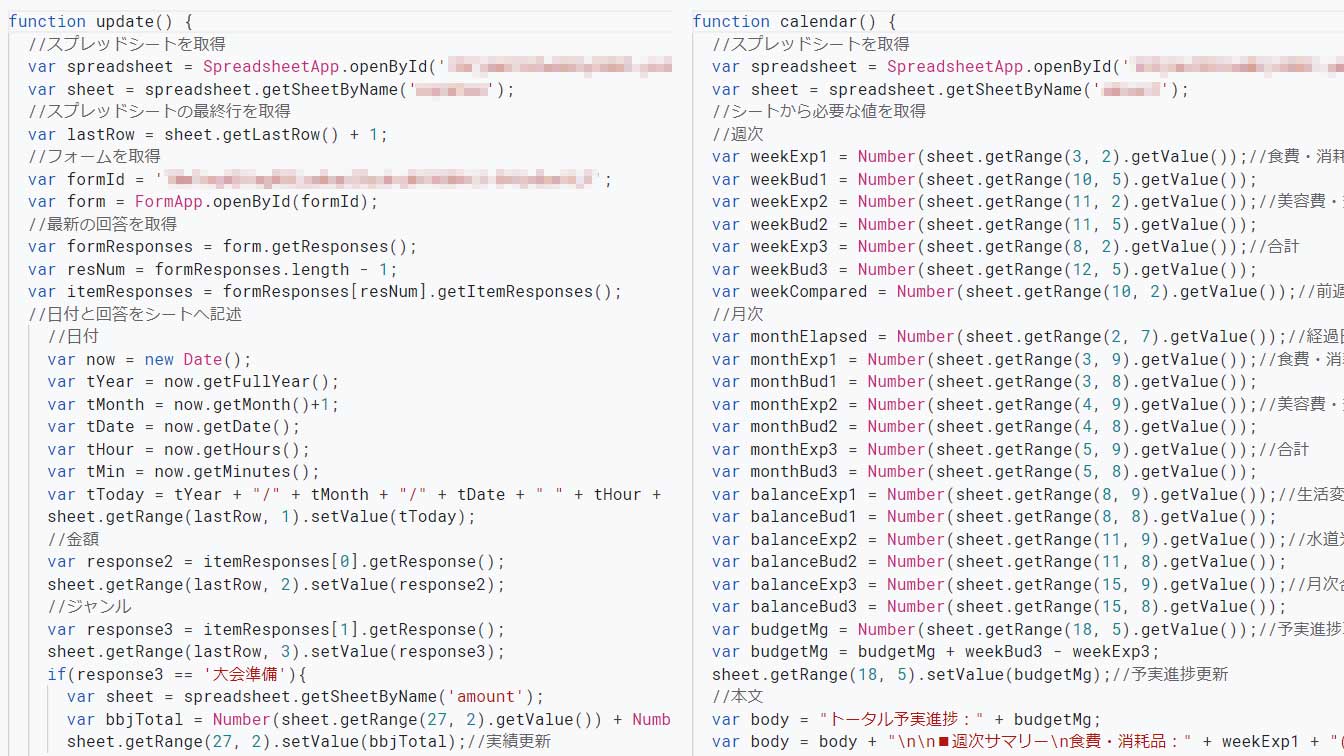Click the 'var balanceBud2' declaration line
This screenshot has height=756, width=1344.
click(999, 561)
